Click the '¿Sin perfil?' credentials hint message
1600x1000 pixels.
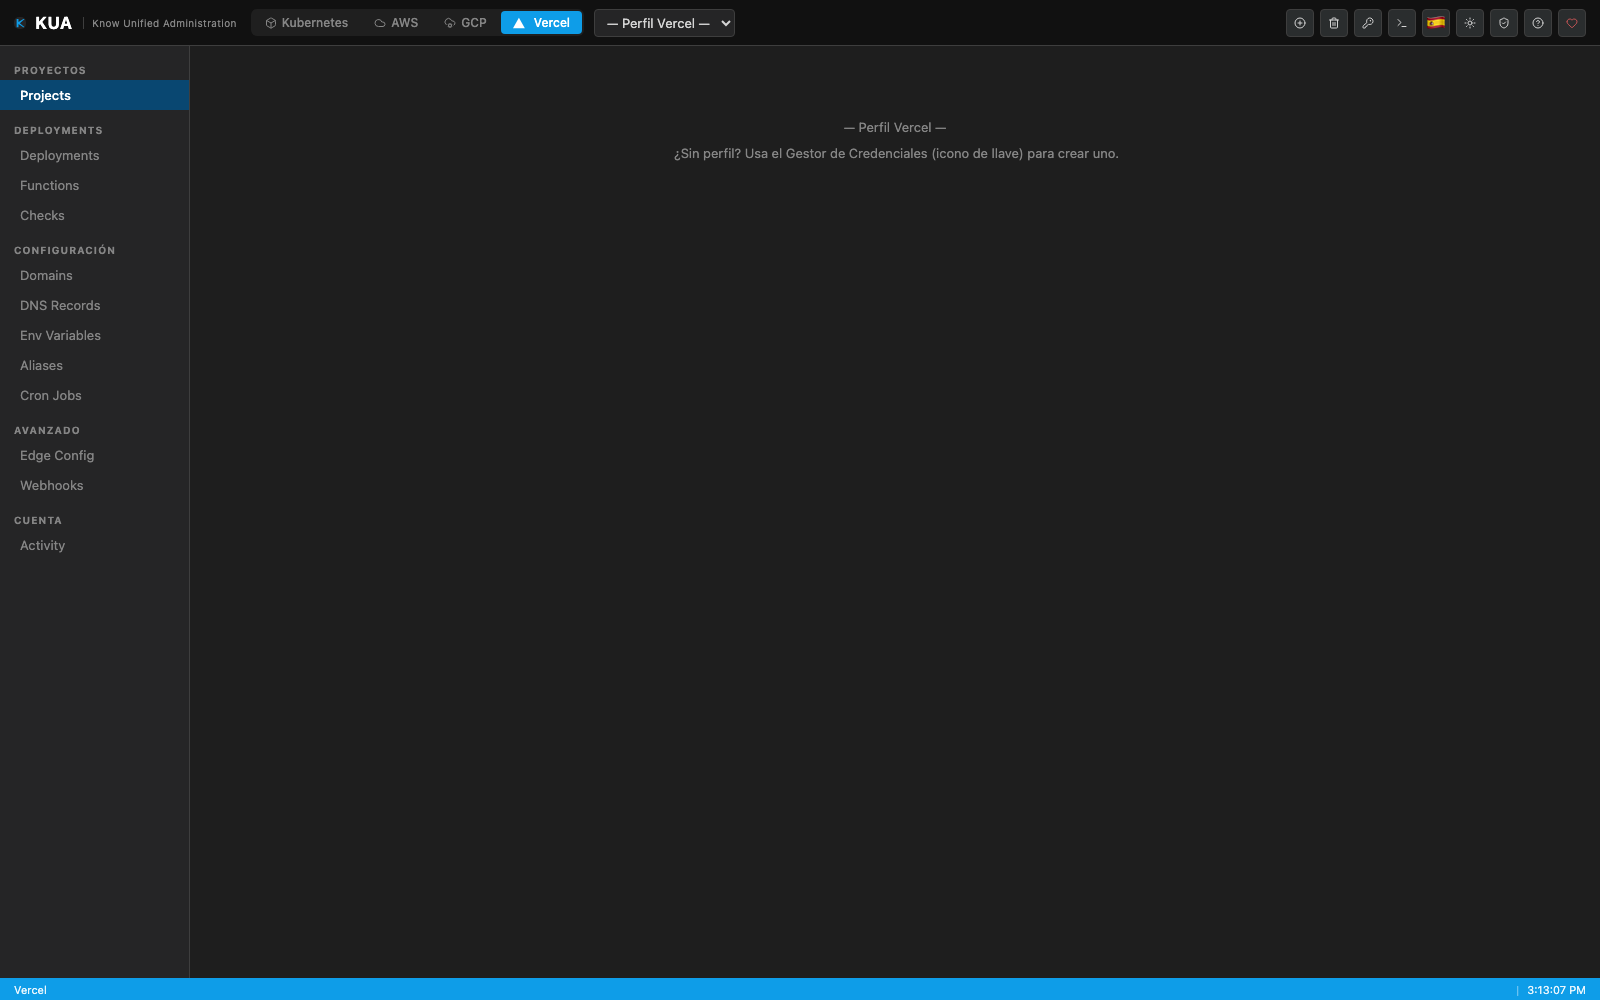896,153
